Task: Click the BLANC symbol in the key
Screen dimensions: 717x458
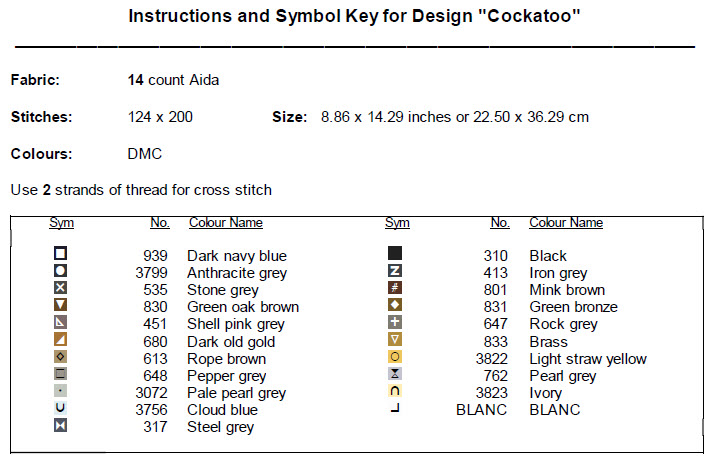Action: 395,409
